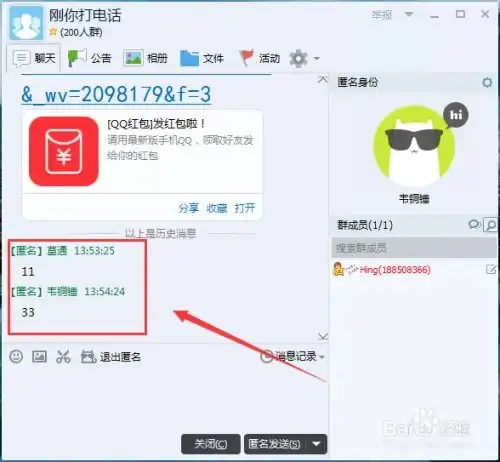500x462 pixels.
Task: Click the message text 33
Action: [28, 312]
